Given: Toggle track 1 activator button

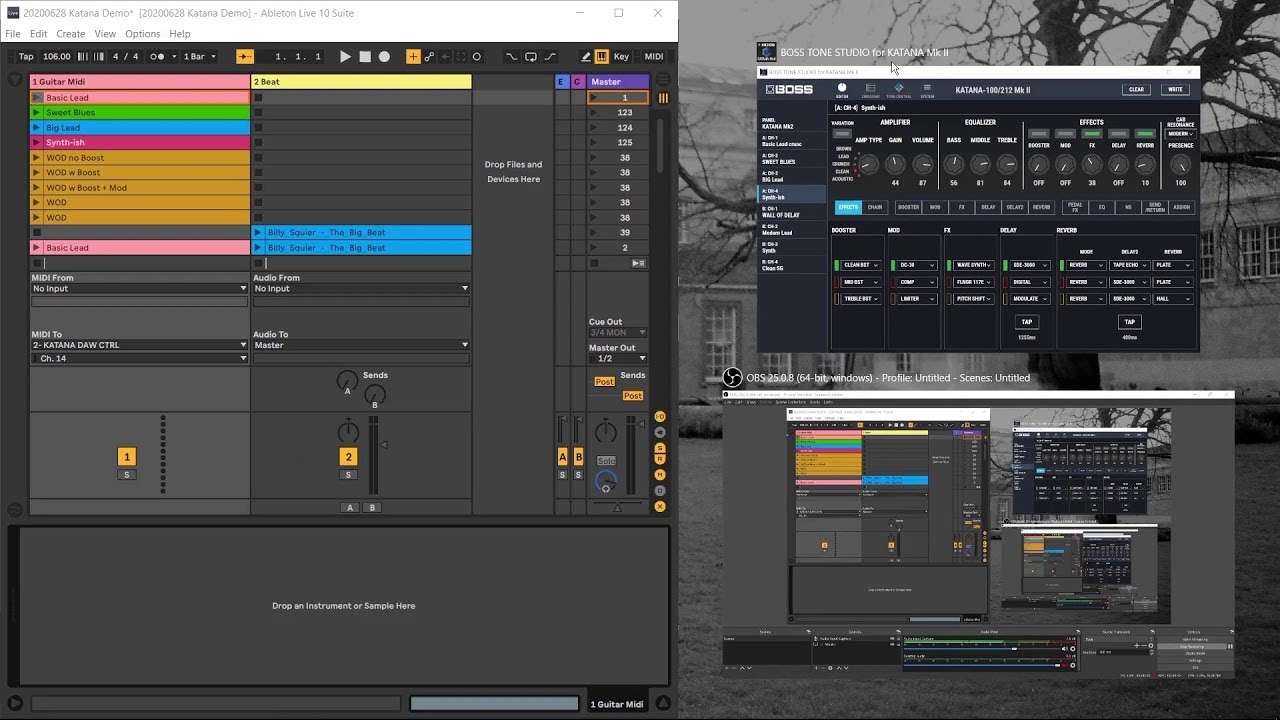Looking at the screenshot, I should [126, 456].
